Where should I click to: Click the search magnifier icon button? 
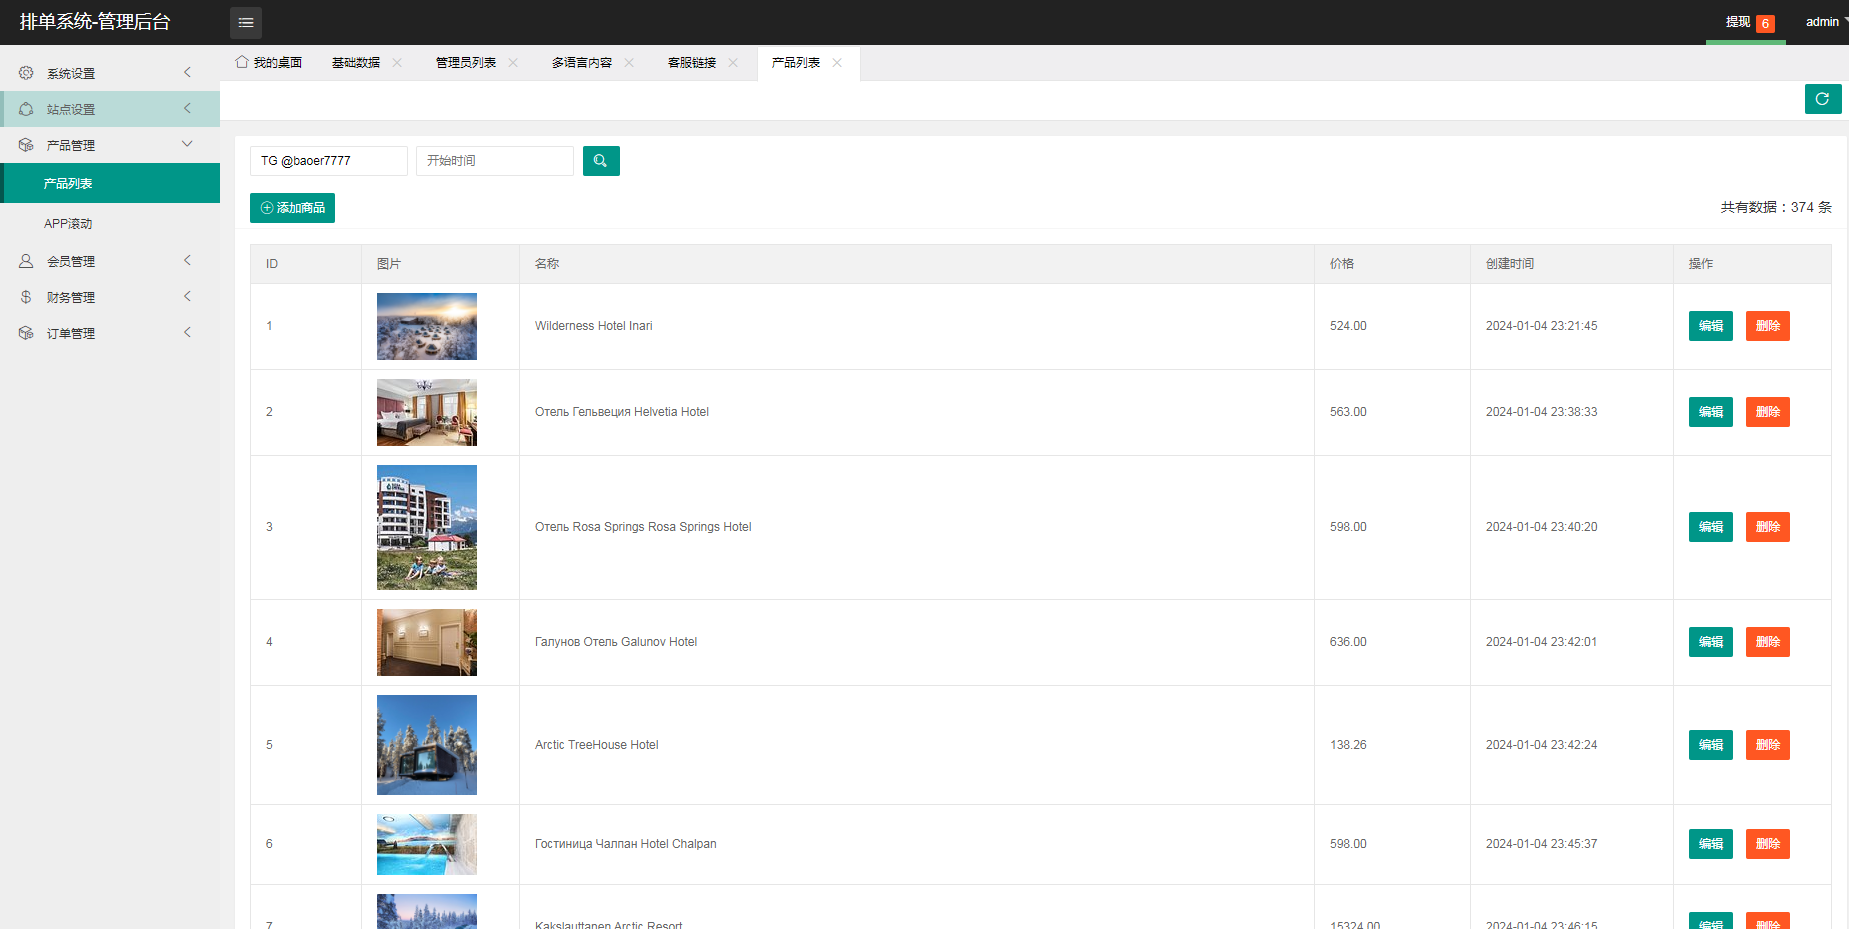[601, 161]
